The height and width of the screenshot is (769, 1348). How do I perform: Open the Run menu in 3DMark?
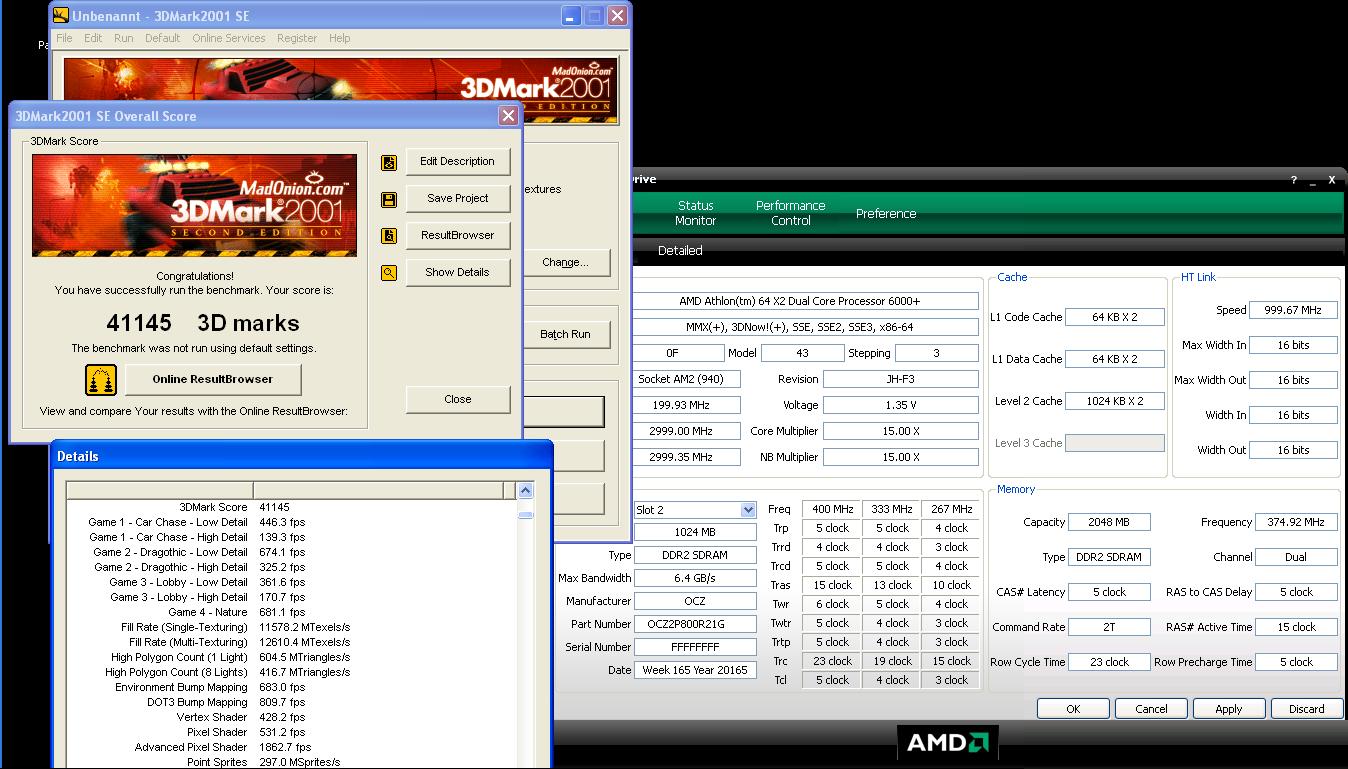pos(124,38)
